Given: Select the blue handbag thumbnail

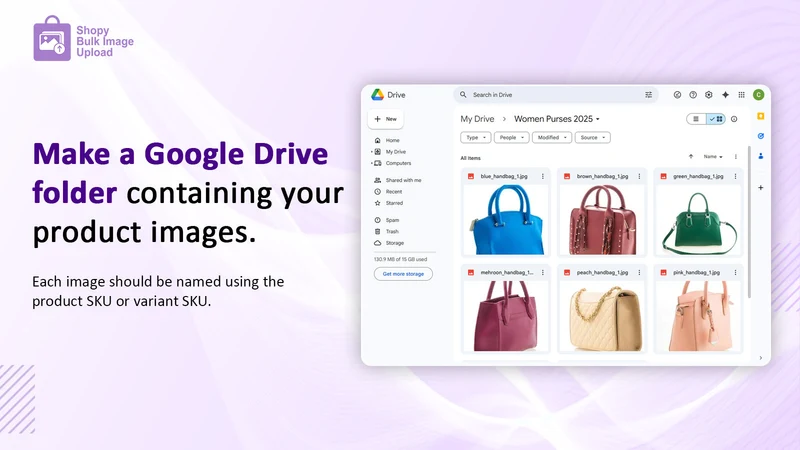Looking at the screenshot, I should [x=506, y=219].
